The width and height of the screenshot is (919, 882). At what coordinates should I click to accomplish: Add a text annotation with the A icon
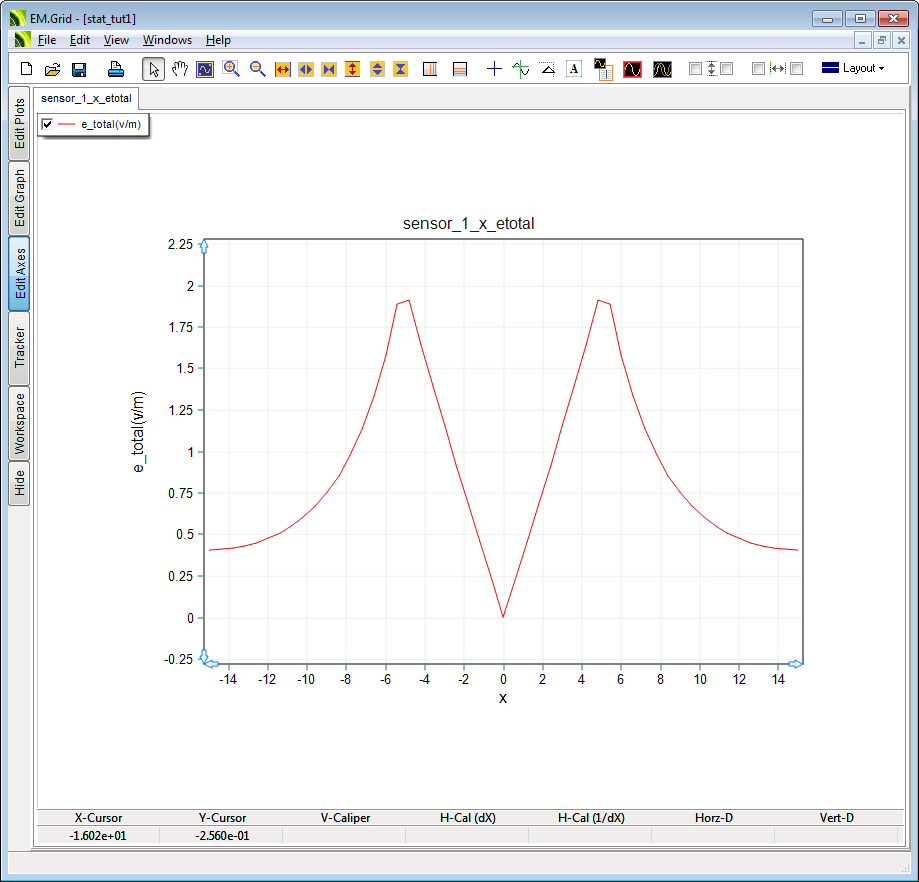click(574, 69)
